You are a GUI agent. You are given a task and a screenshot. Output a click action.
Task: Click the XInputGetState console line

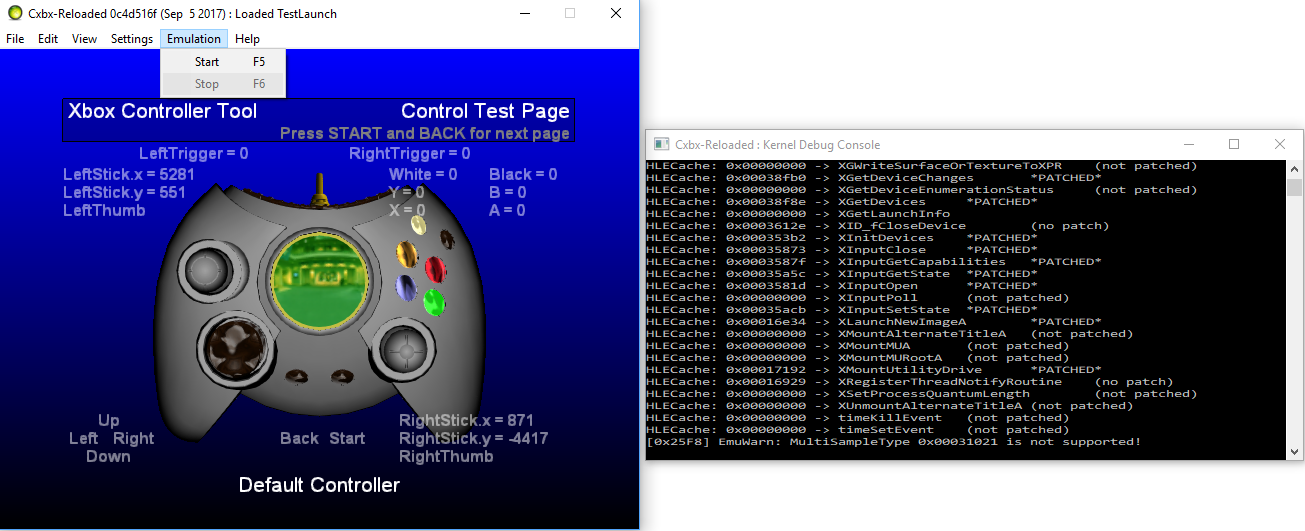(842, 273)
